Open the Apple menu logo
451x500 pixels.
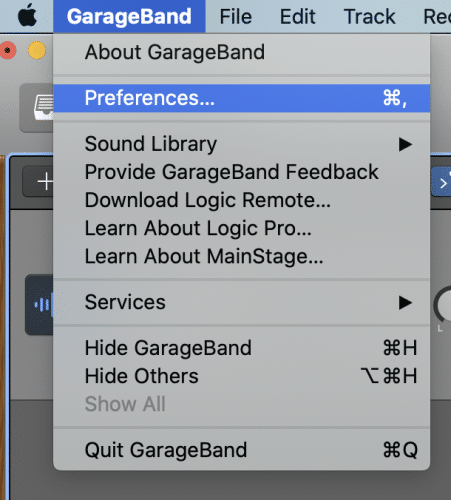point(27,15)
